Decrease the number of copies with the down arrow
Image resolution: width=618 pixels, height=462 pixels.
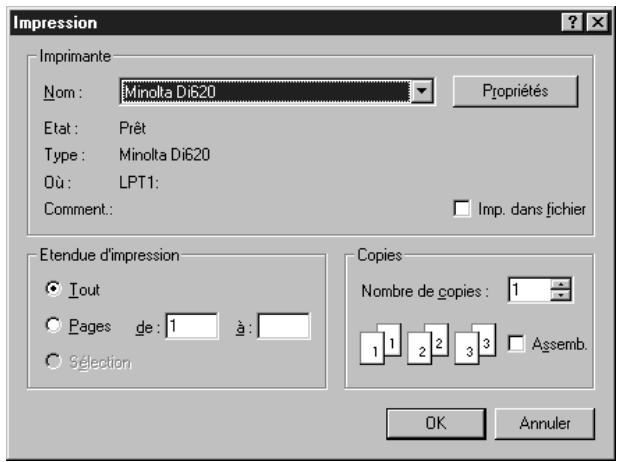coord(560,295)
